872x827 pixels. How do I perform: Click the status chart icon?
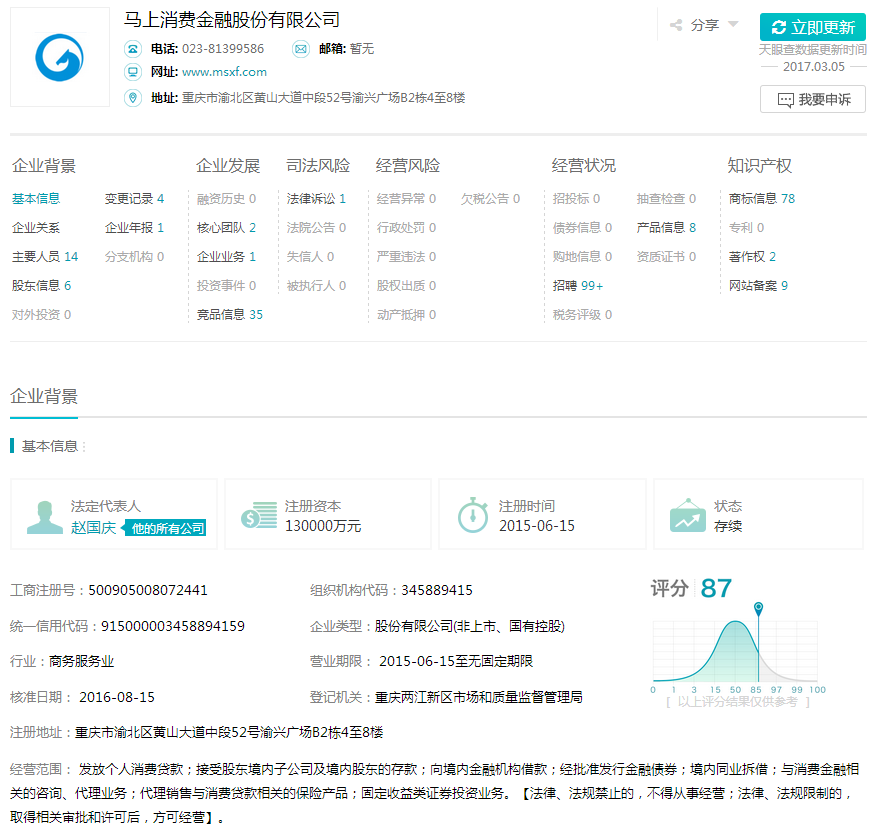tap(688, 515)
